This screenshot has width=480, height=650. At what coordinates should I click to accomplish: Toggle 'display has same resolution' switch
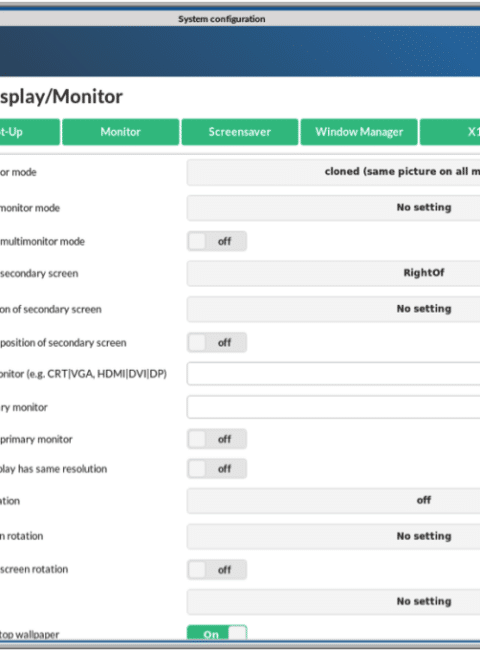point(217,469)
